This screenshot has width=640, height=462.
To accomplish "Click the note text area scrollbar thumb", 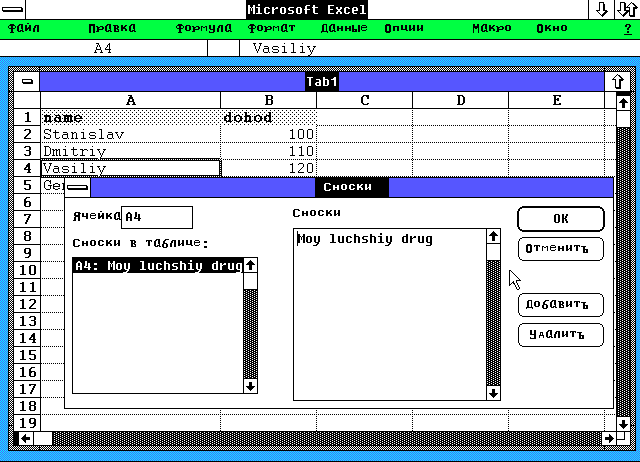I will point(493,252).
